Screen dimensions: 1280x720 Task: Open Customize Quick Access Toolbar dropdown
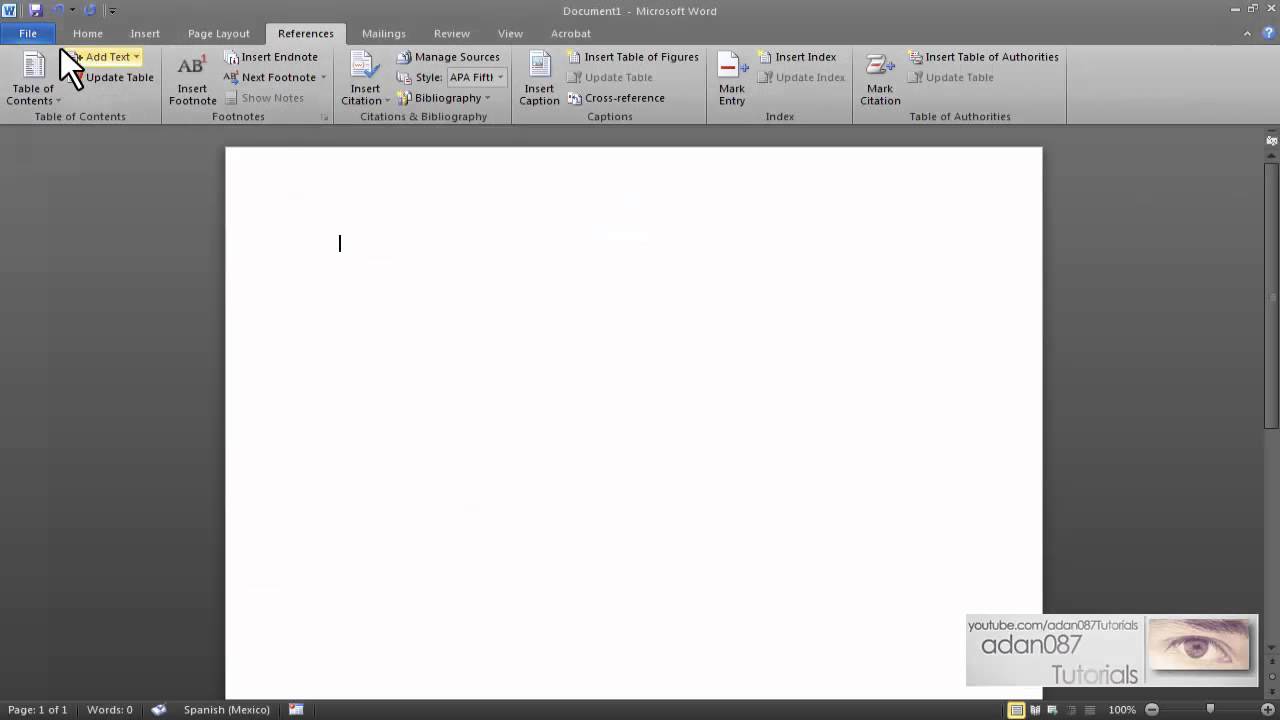[x=112, y=10]
